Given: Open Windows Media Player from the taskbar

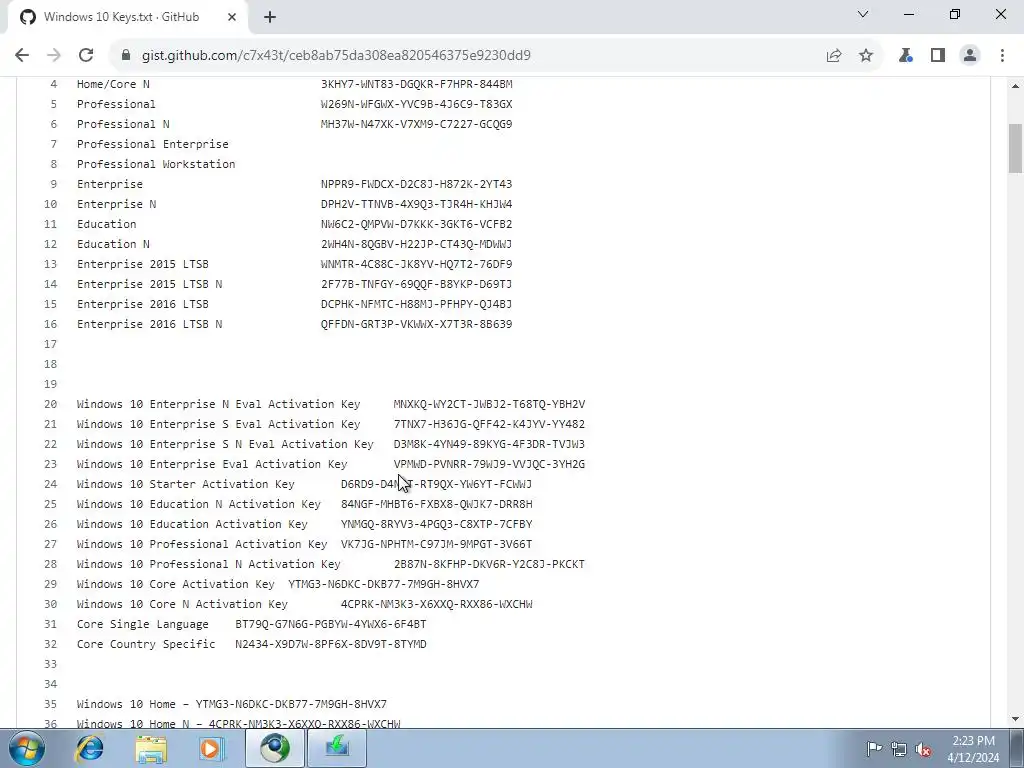Looking at the screenshot, I should click(x=210, y=748).
